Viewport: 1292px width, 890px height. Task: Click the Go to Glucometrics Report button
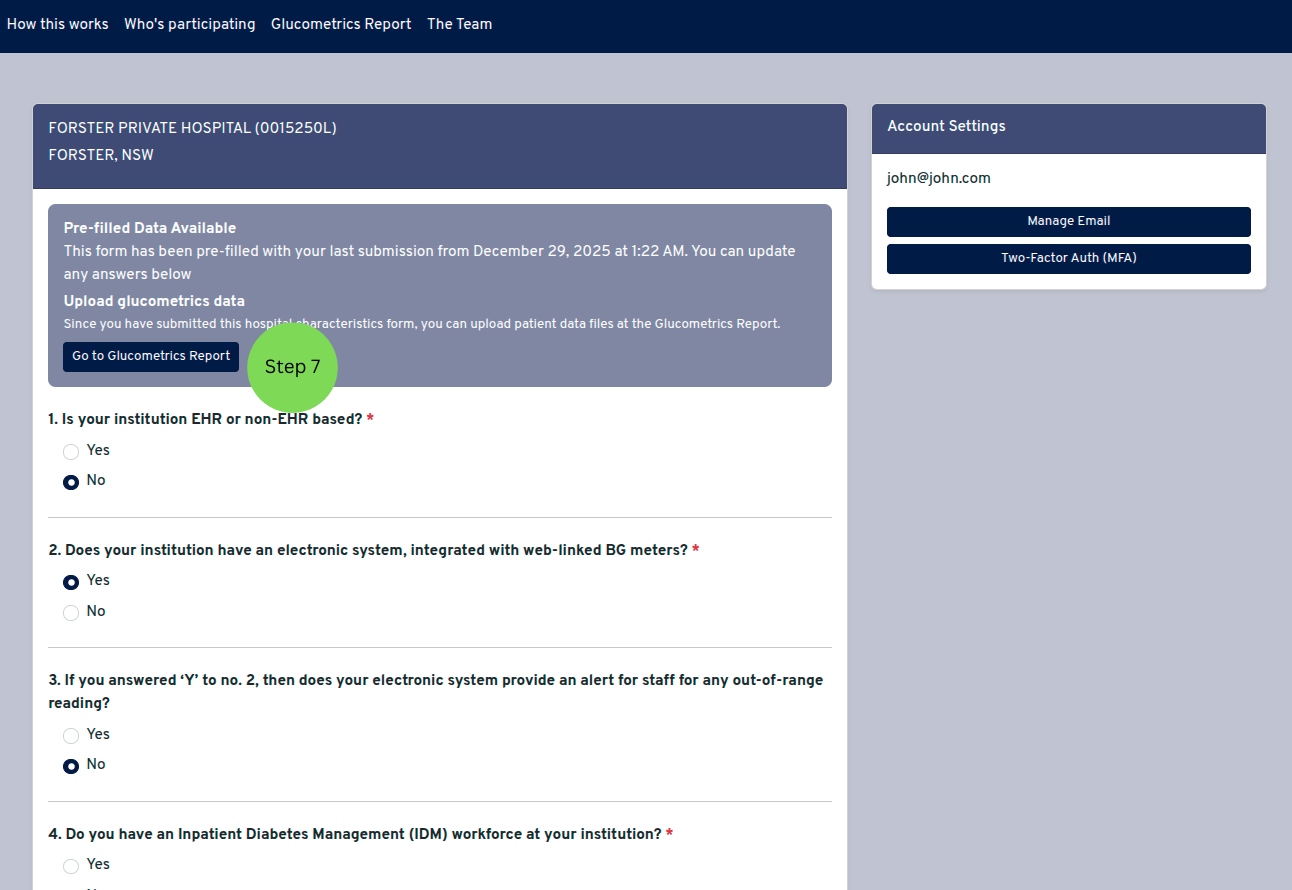click(151, 356)
